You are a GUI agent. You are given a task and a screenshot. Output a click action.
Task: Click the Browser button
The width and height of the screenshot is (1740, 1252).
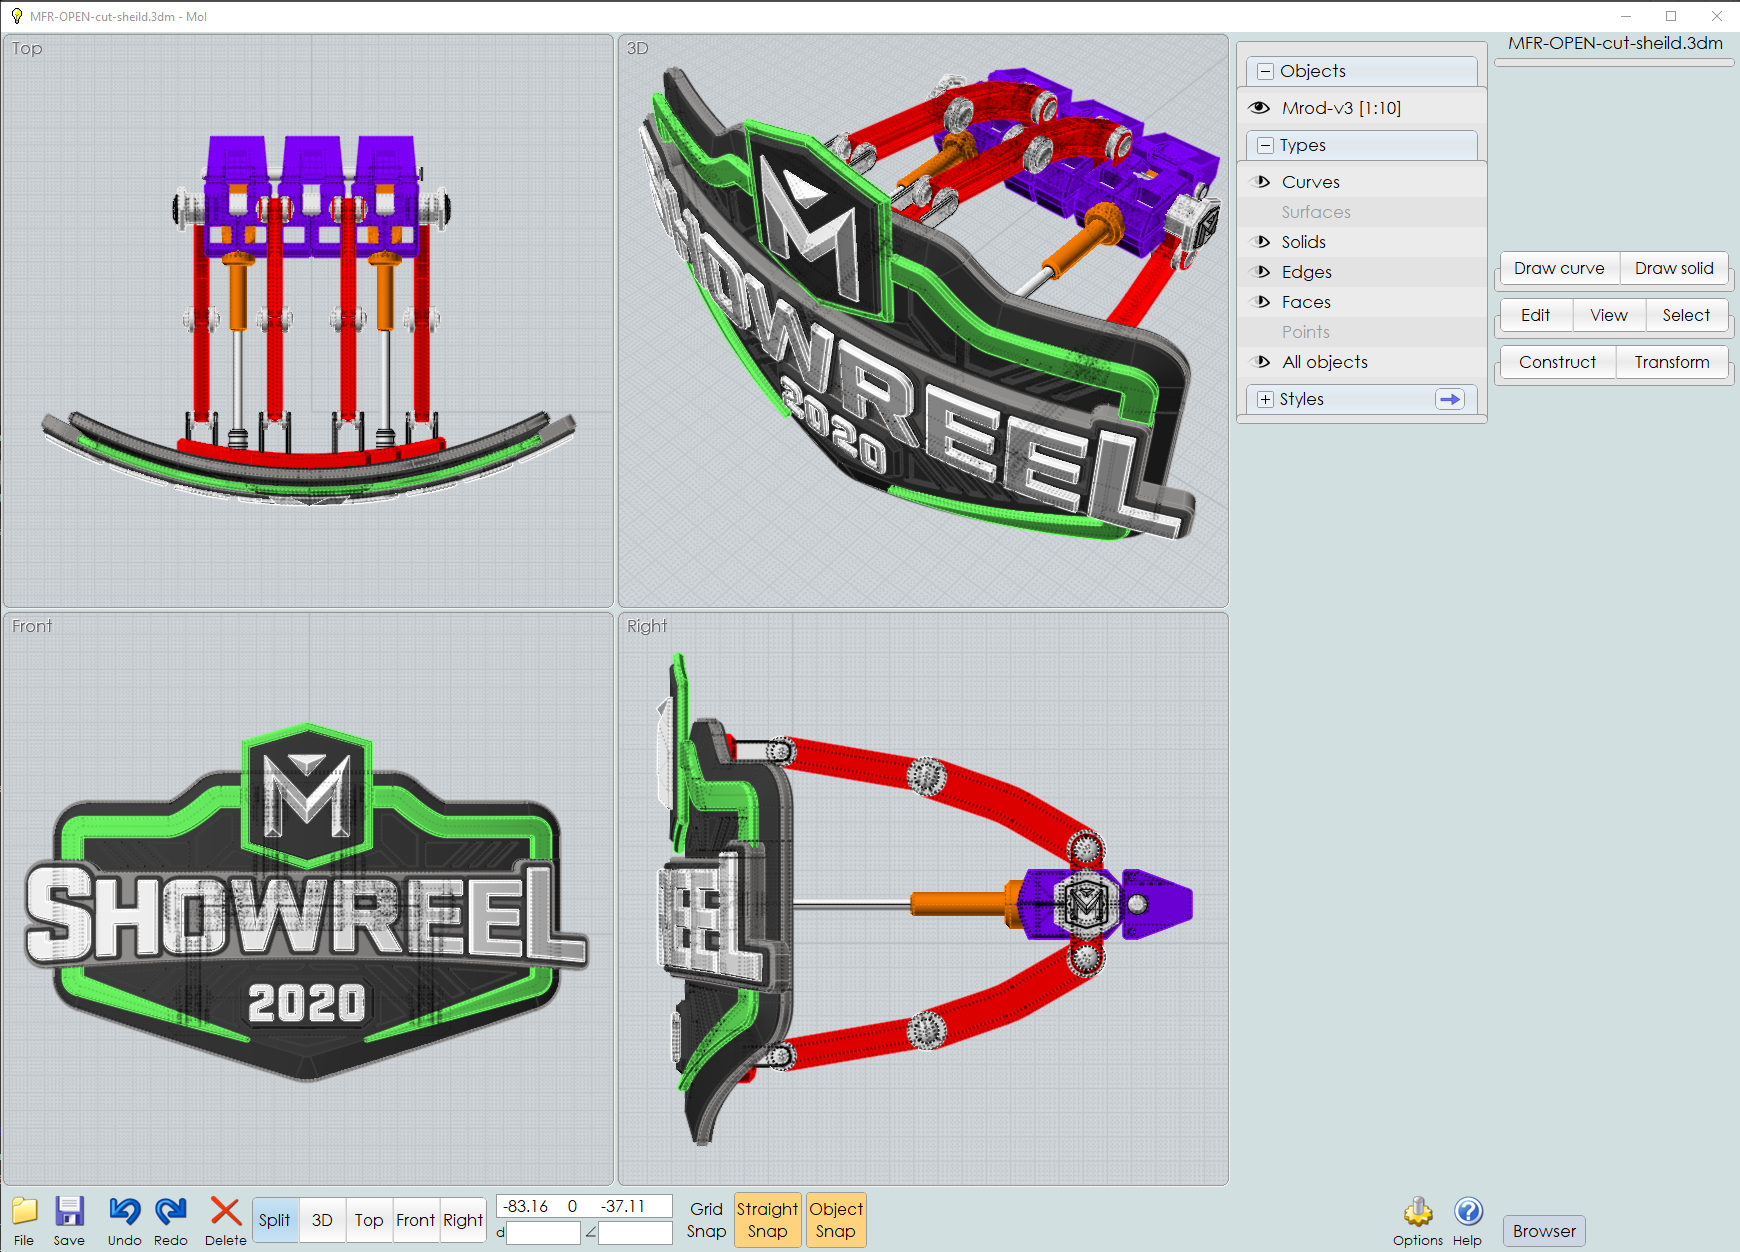point(1544,1231)
